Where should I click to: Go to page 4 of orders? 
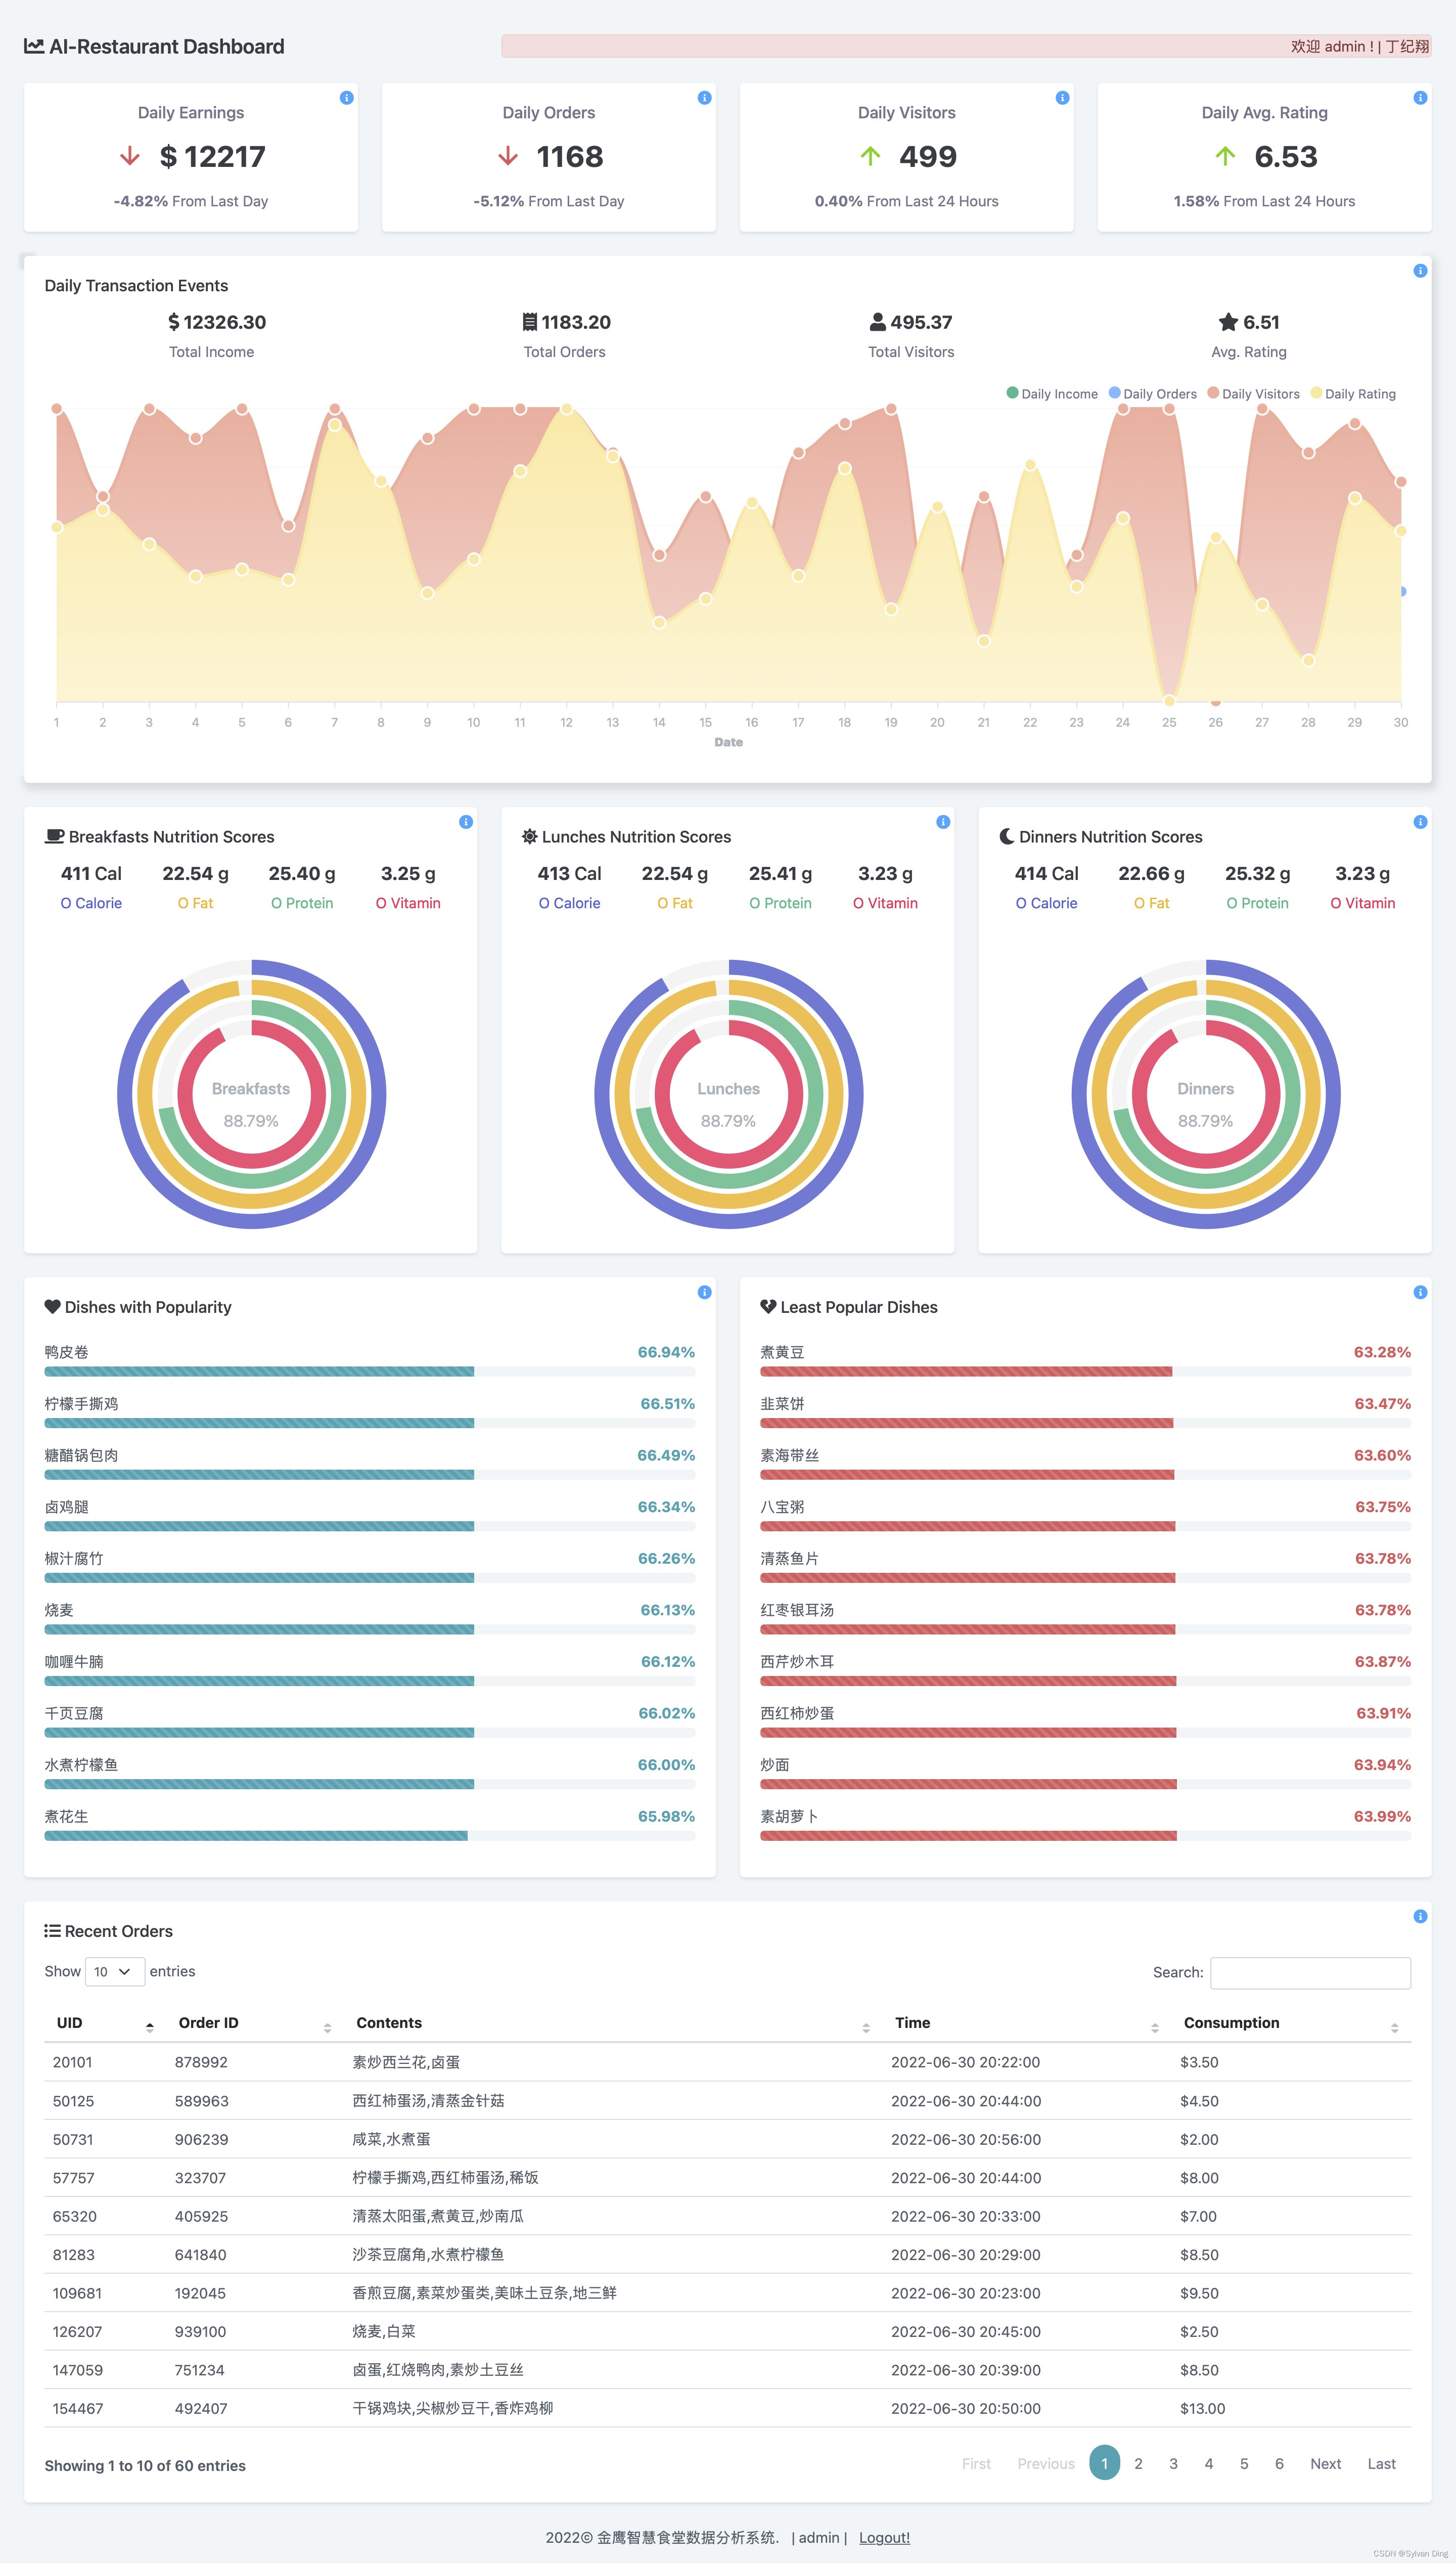point(1209,2464)
